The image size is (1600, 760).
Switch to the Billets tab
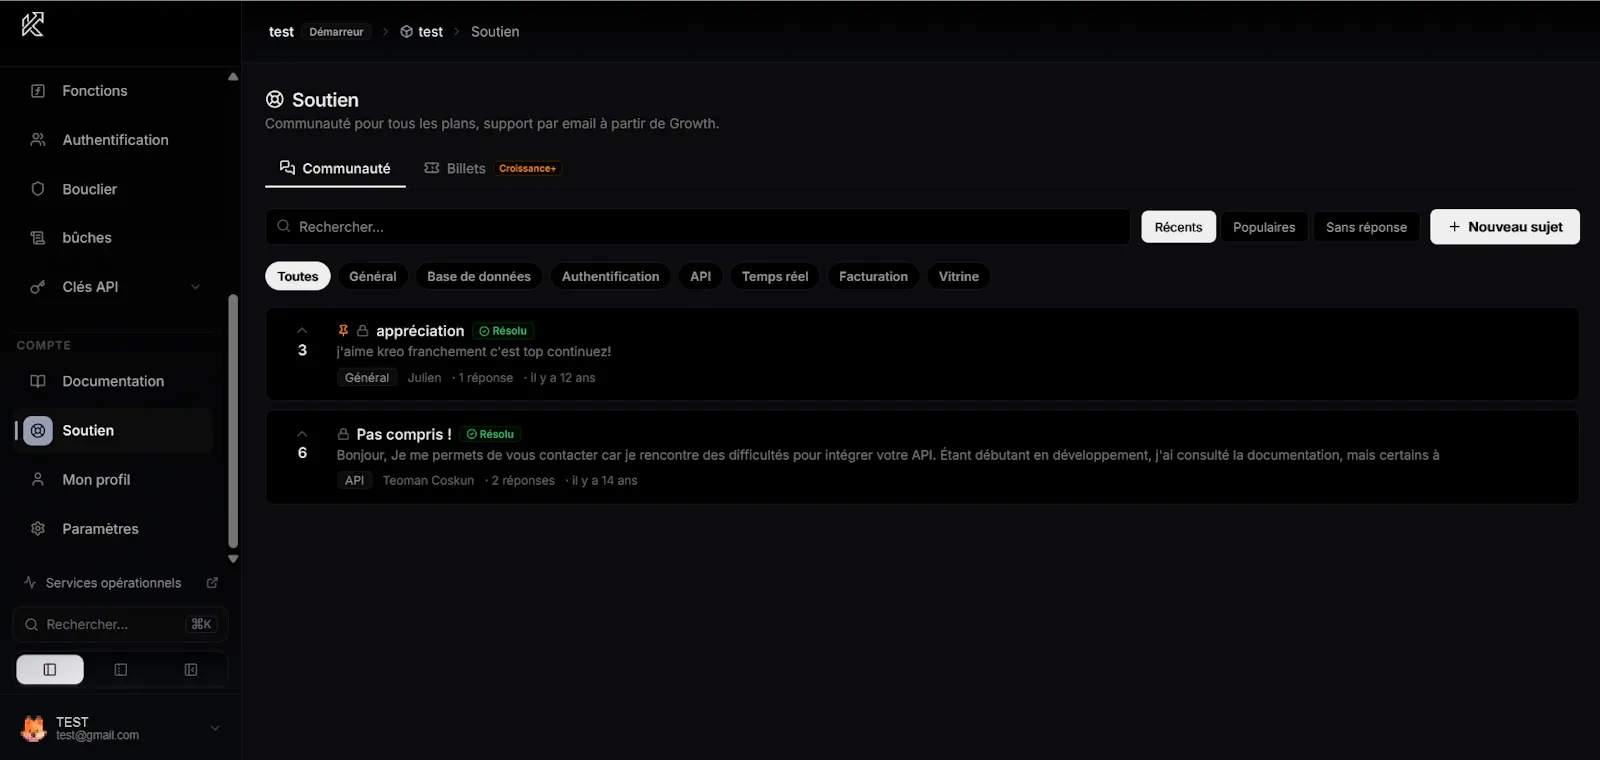[x=493, y=168]
